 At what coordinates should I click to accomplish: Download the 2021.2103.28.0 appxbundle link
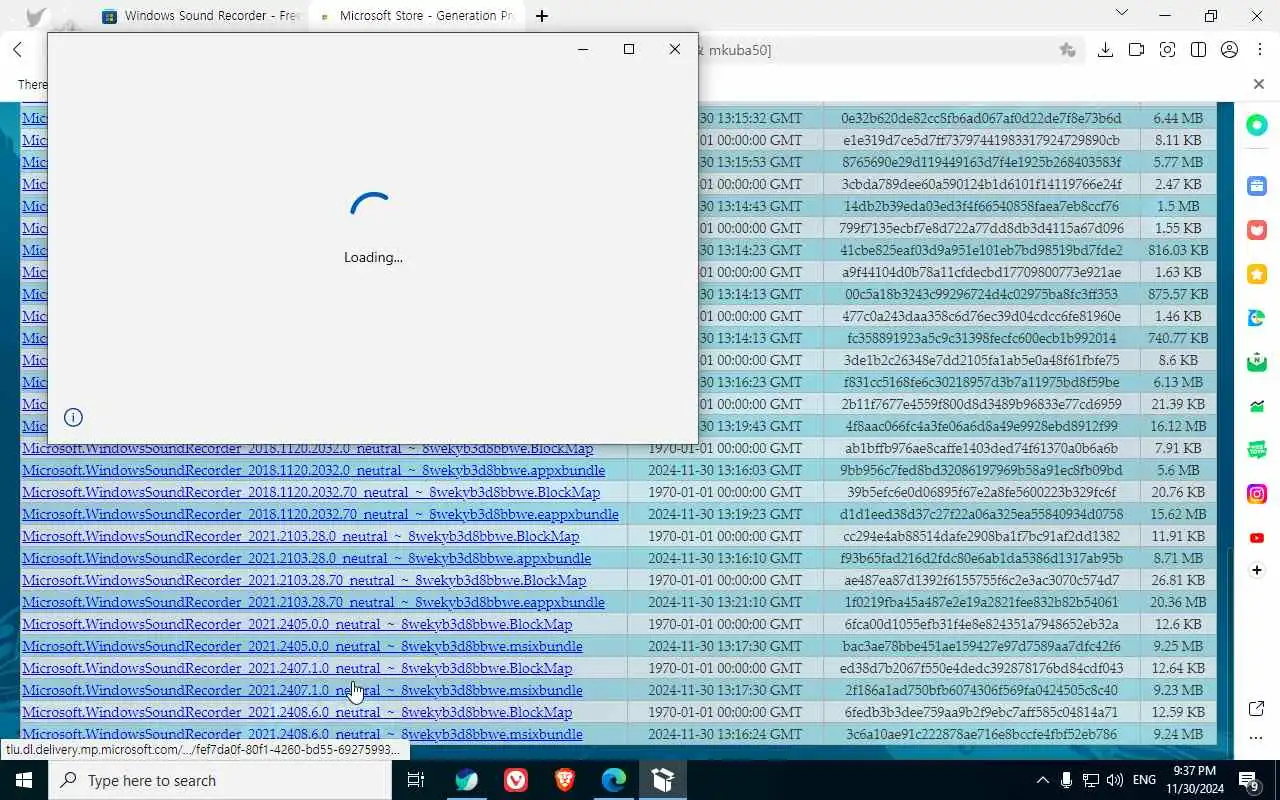point(306,558)
